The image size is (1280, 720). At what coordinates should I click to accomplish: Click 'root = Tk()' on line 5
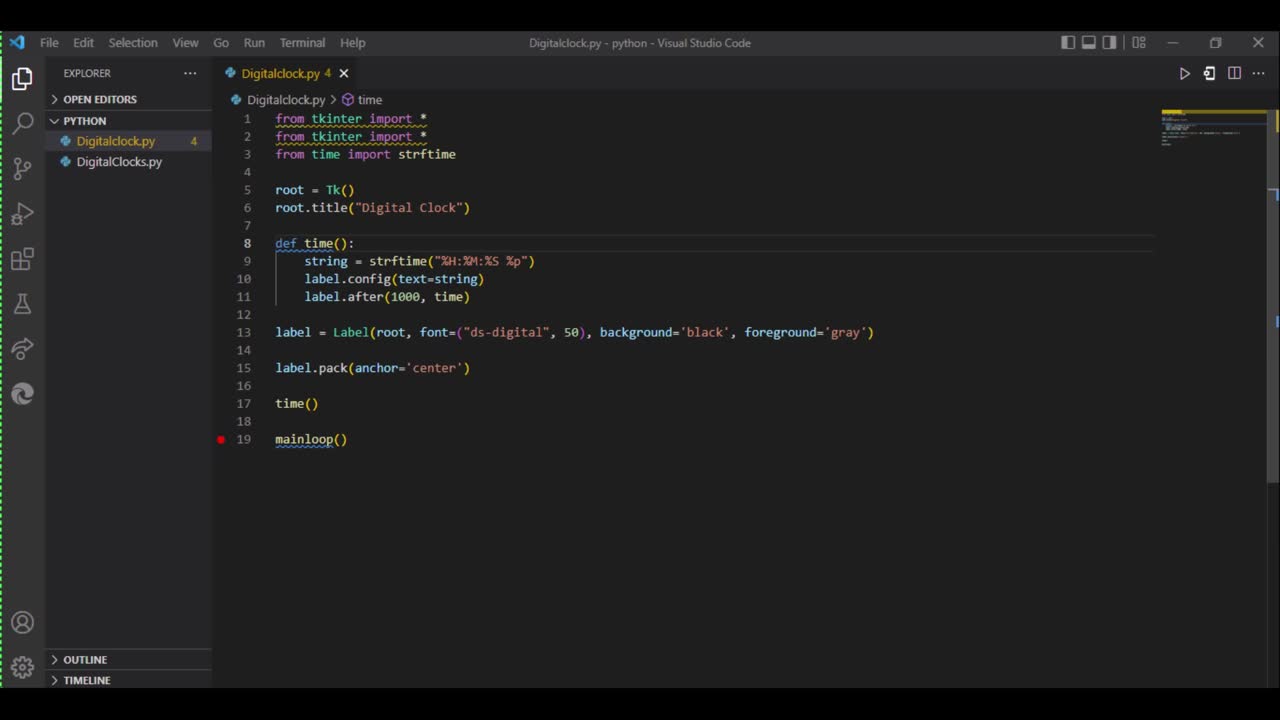pos(315,190)
